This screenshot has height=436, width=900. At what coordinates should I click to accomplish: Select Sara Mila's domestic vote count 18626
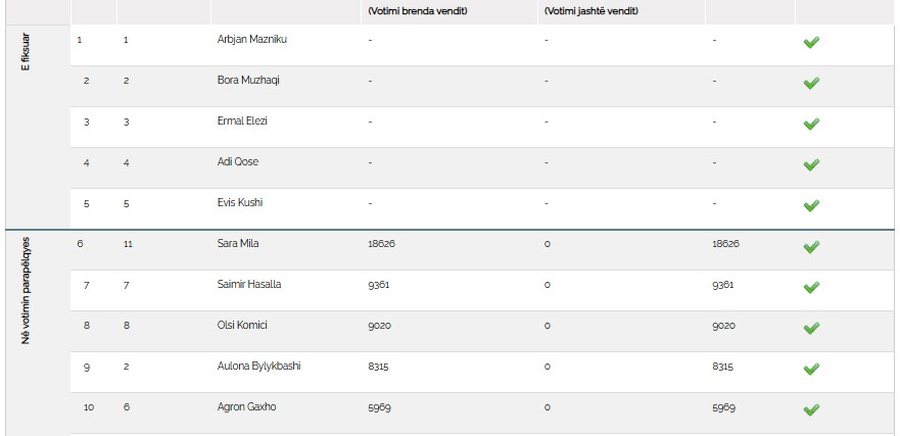(381, 244)
